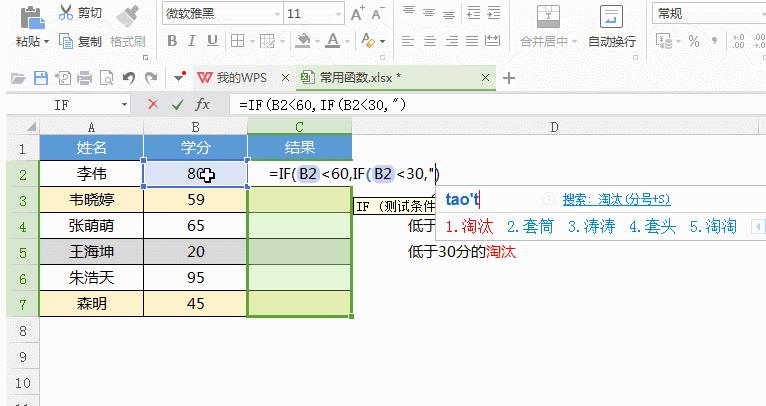Click the Redo arrow
The height and width of the screenshot is (406, 766).
point(150,78)
